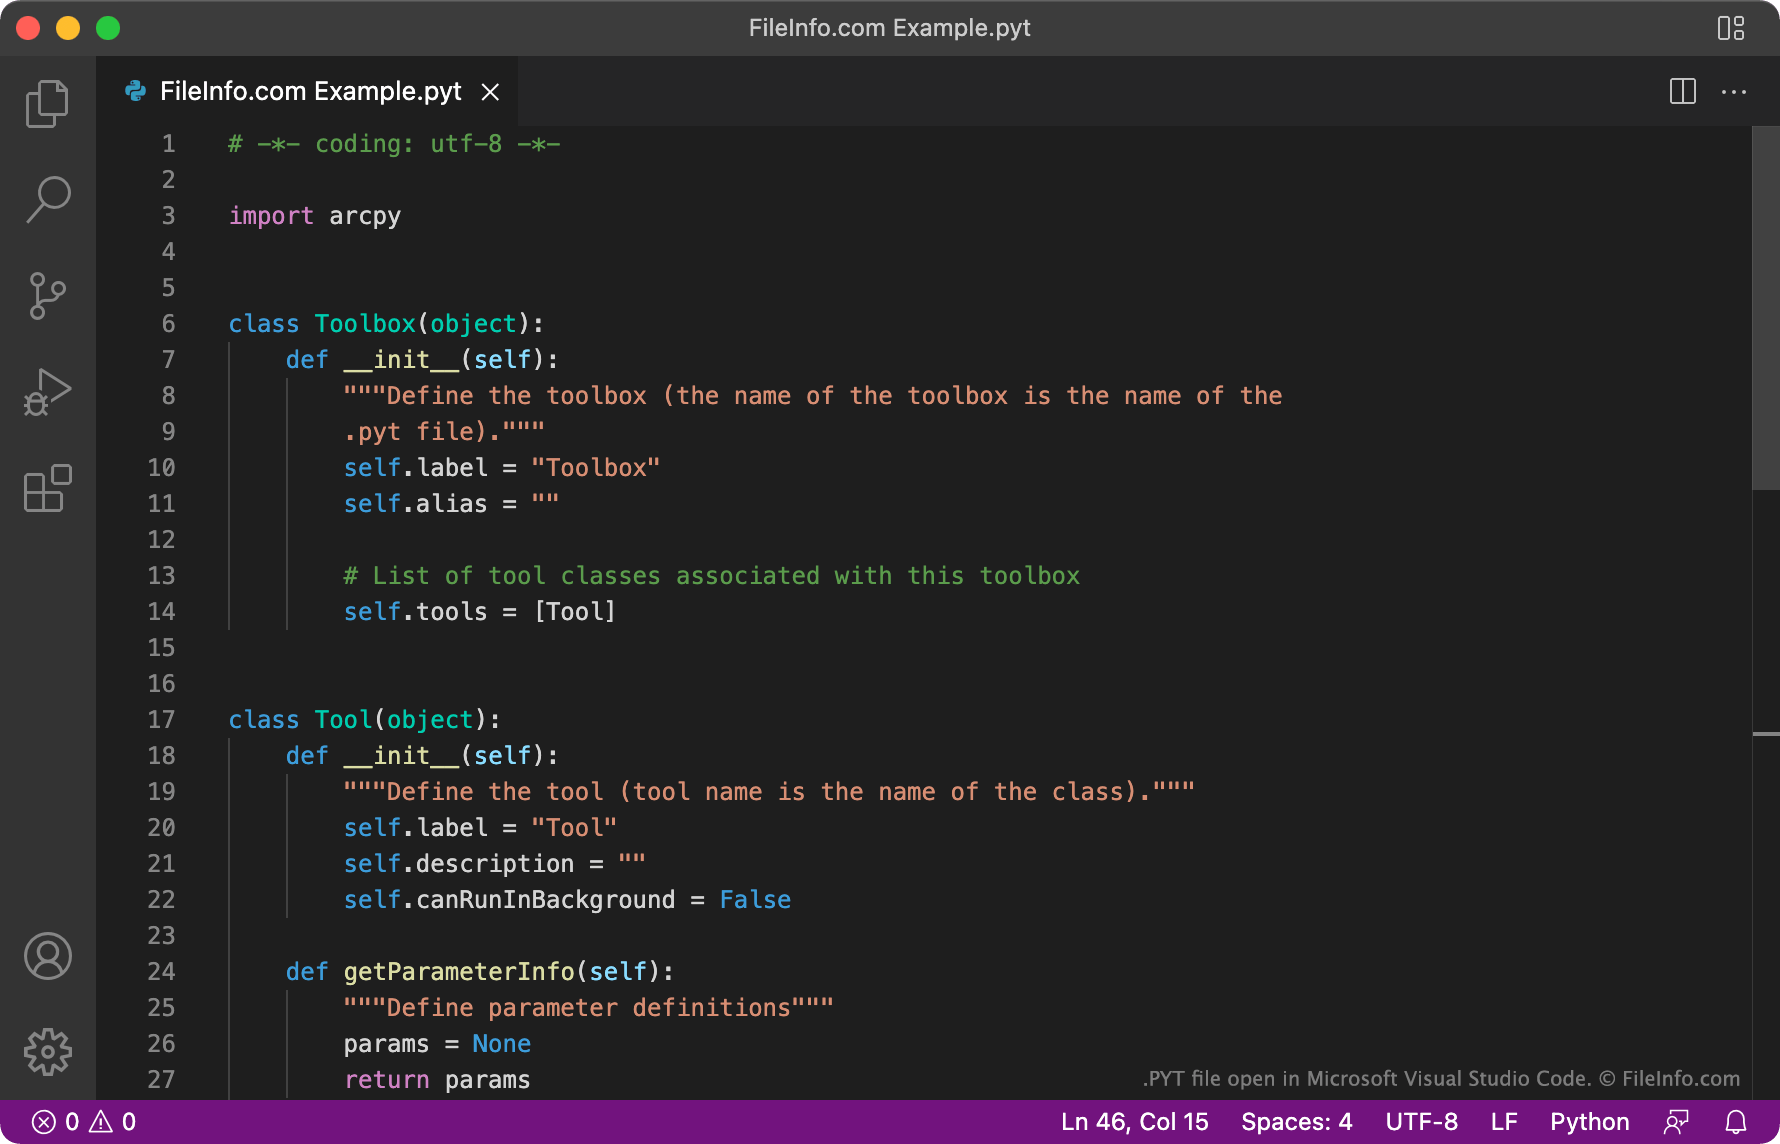Change the UTF-8 file encoding
Screen dimensions: 1780x1144
(x=1423, y=1121)
